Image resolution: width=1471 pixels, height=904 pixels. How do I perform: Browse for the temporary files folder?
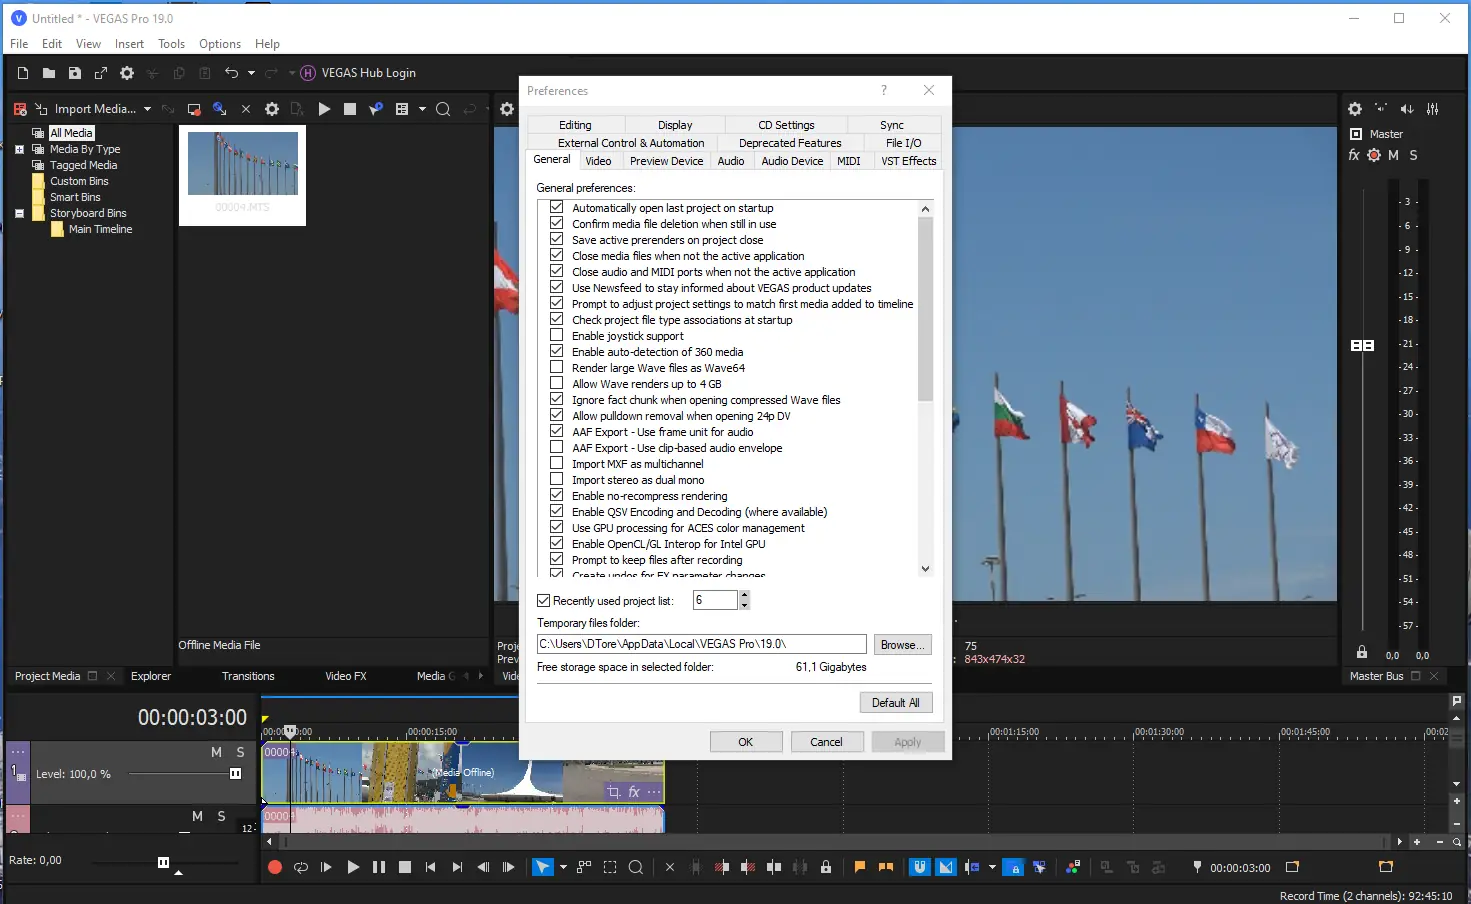903,645
